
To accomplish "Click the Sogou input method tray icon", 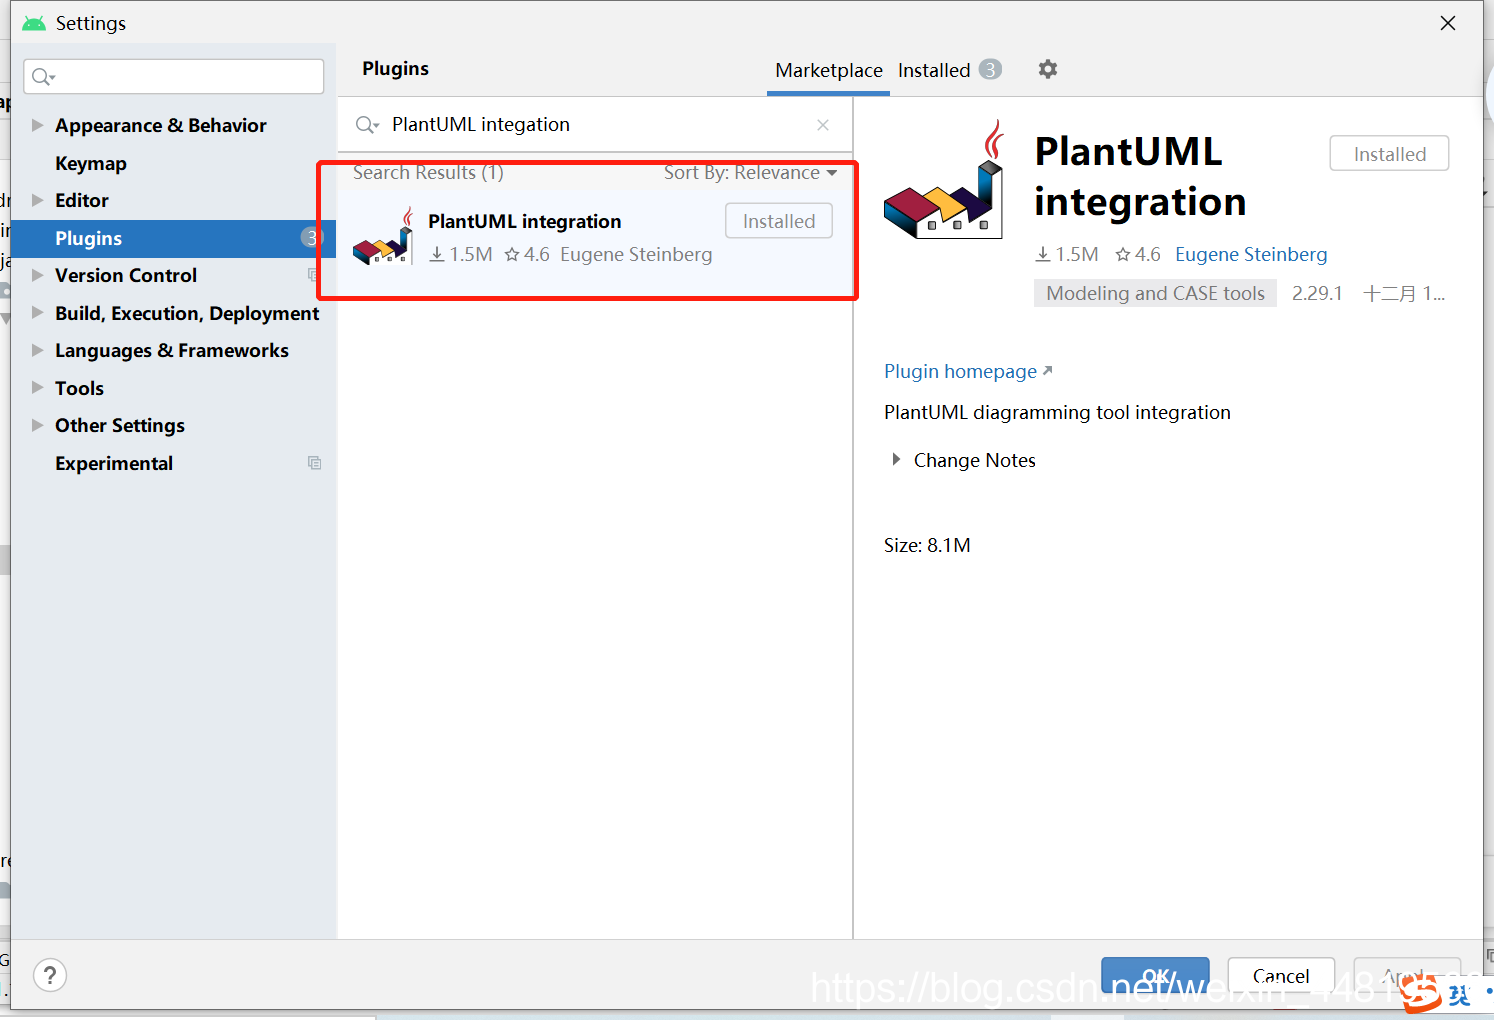I will click(1421, 993).
